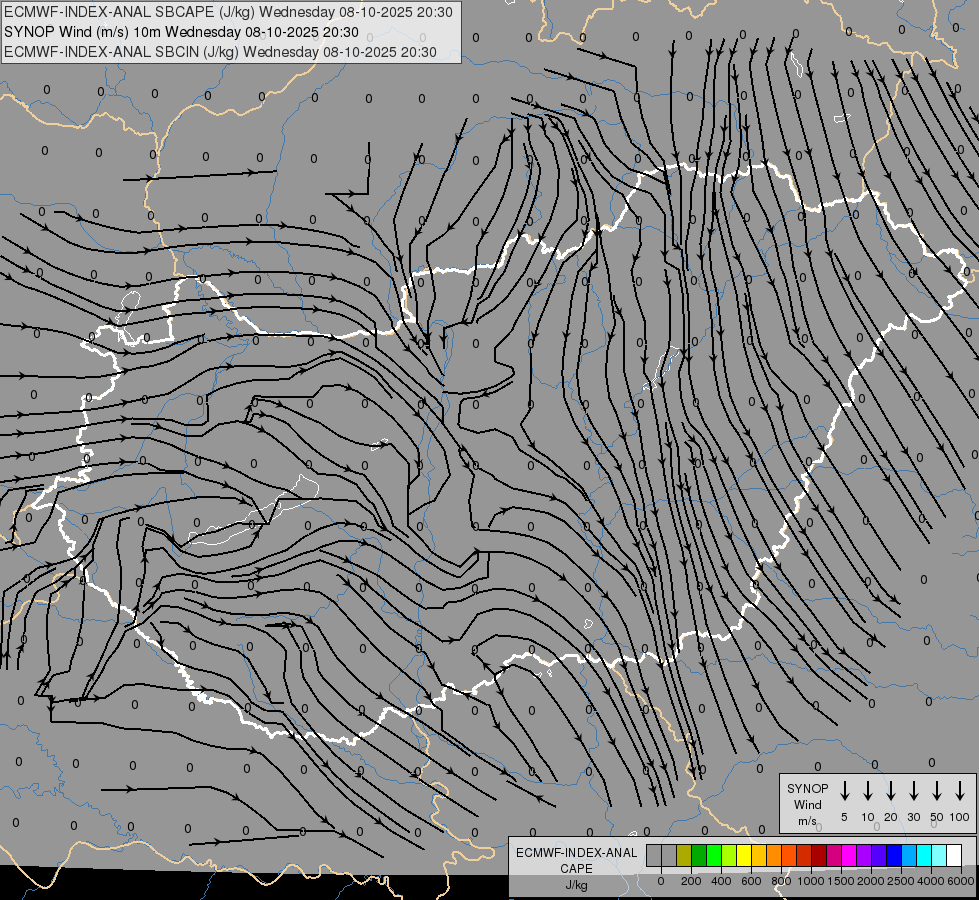Click the 50 m/s wind arrow in legend
Image resolution: width=979 pixels, height=900 pixels.
[937, 791]
